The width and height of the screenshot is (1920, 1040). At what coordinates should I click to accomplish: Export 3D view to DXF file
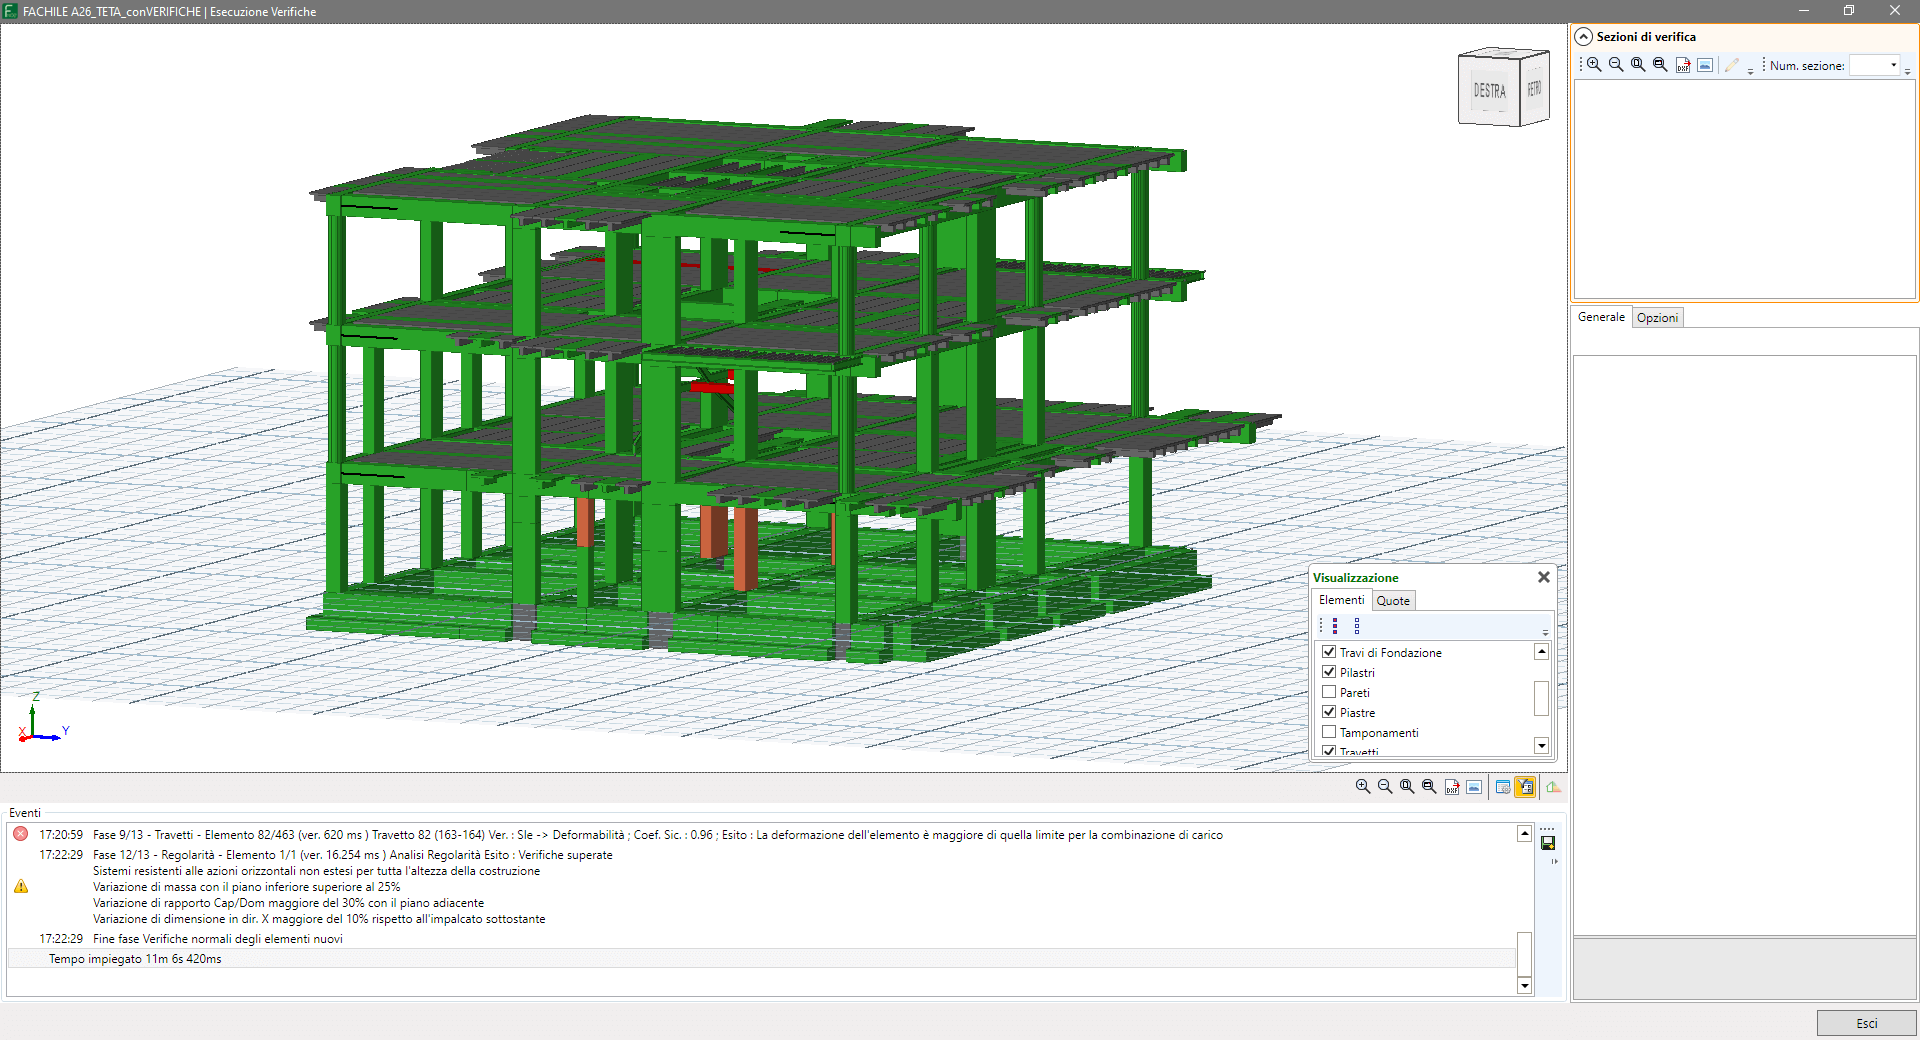(1452, 787)
